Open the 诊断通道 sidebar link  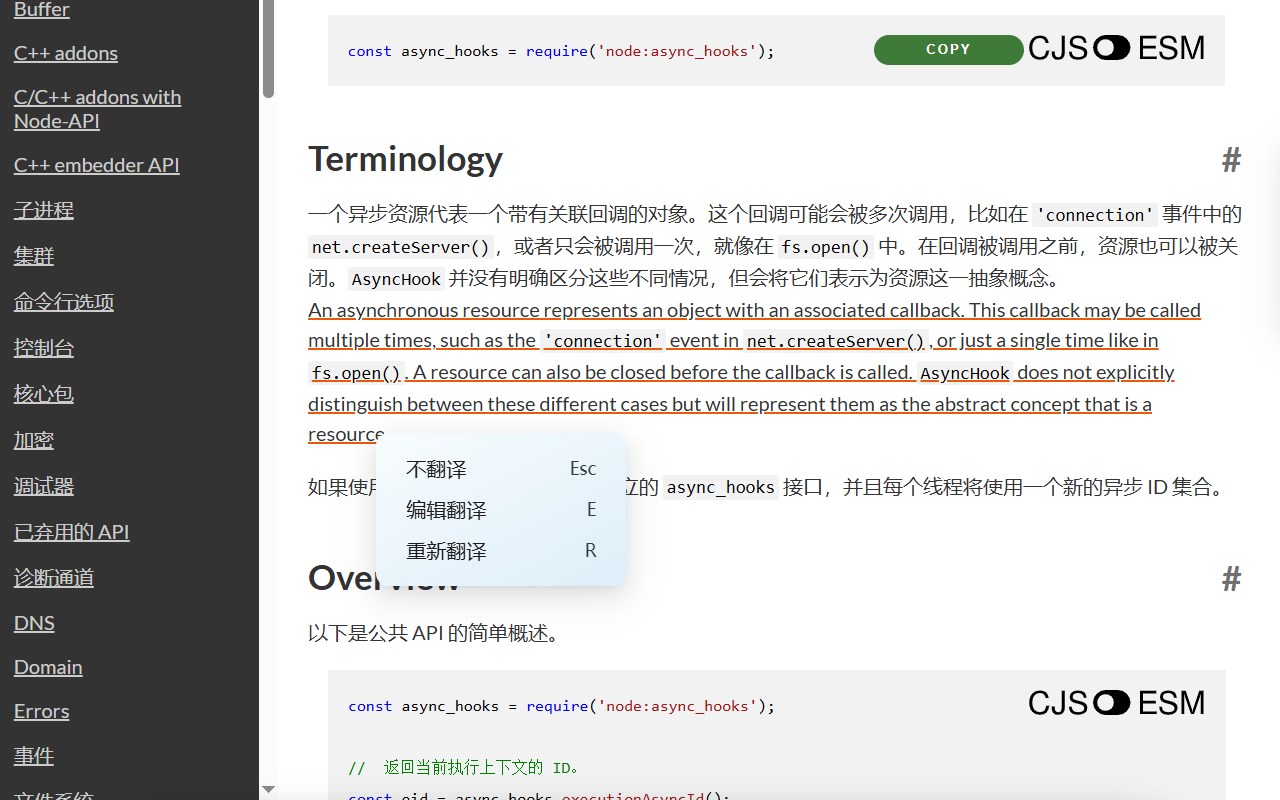[x=54, y=578]
